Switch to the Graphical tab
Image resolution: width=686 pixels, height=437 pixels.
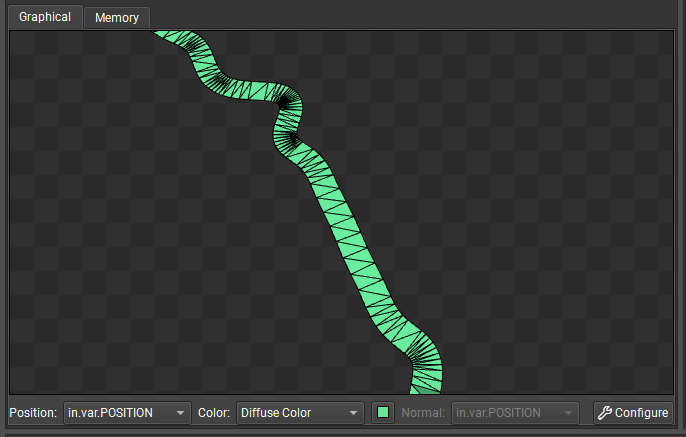45,17
